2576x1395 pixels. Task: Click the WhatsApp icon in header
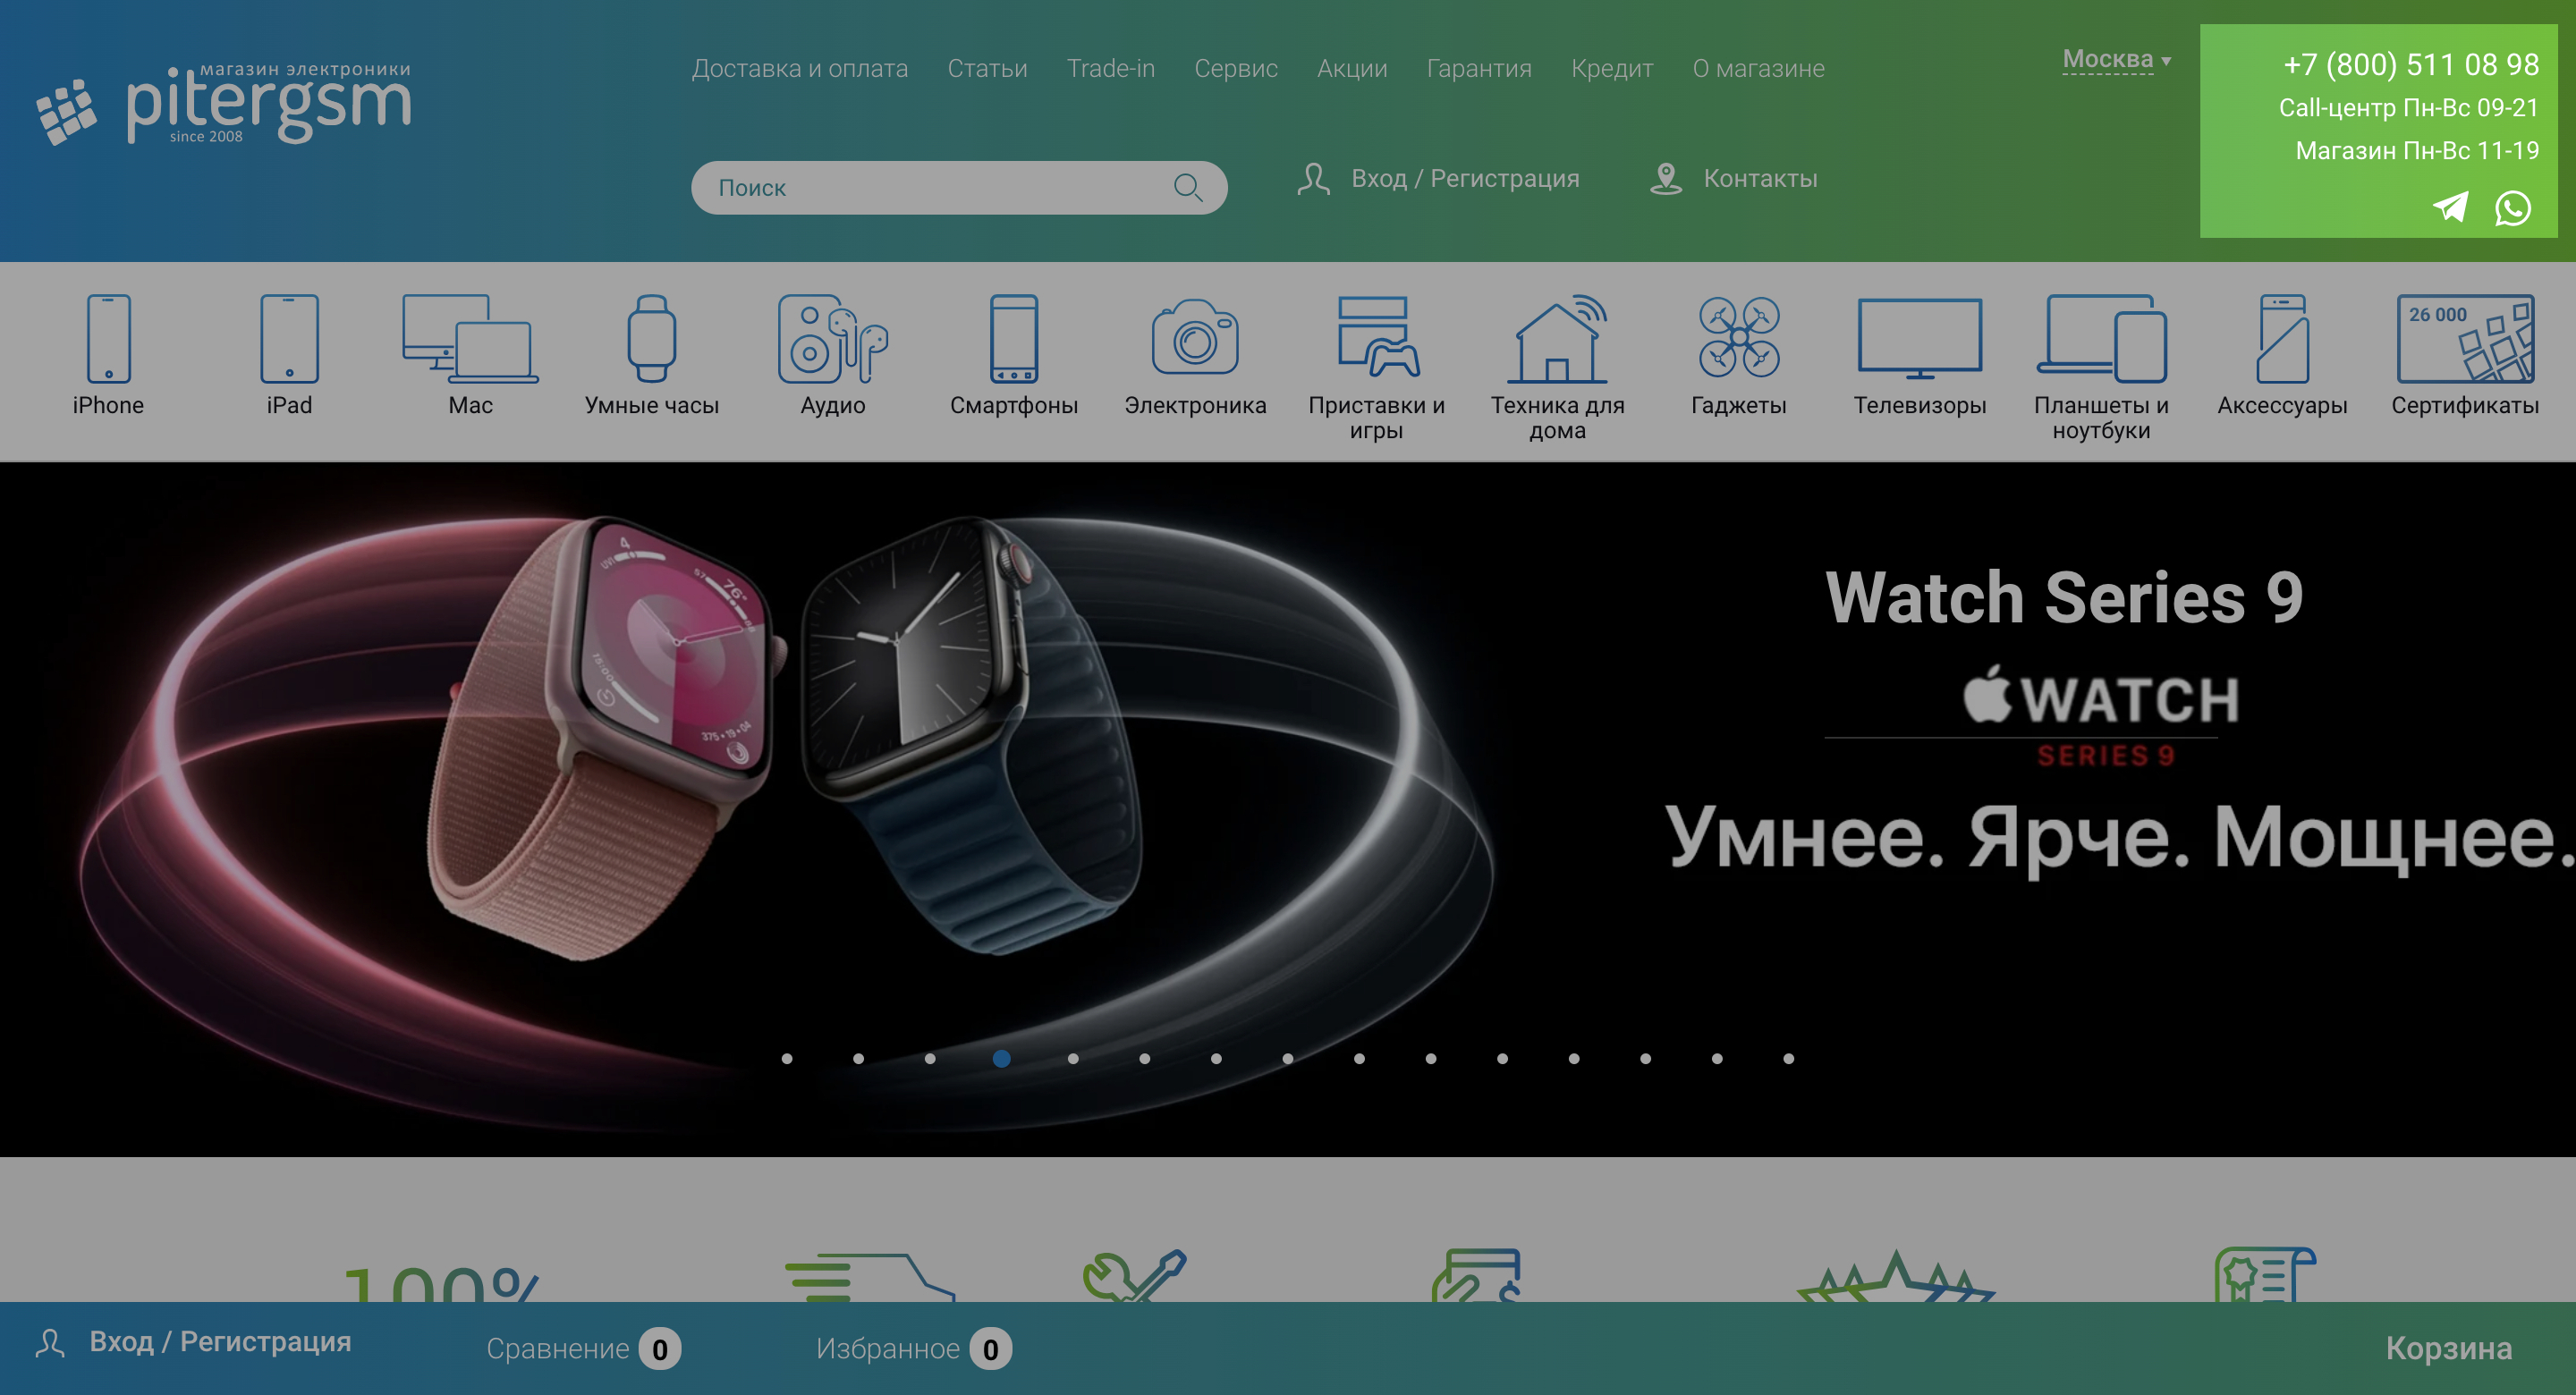point(2513,208)
